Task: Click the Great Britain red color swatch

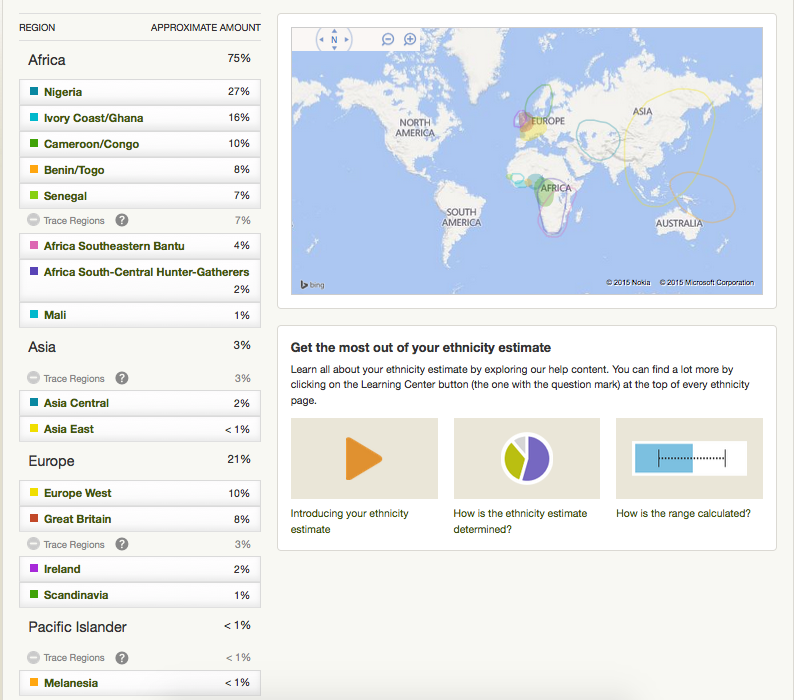Action: 34,519
